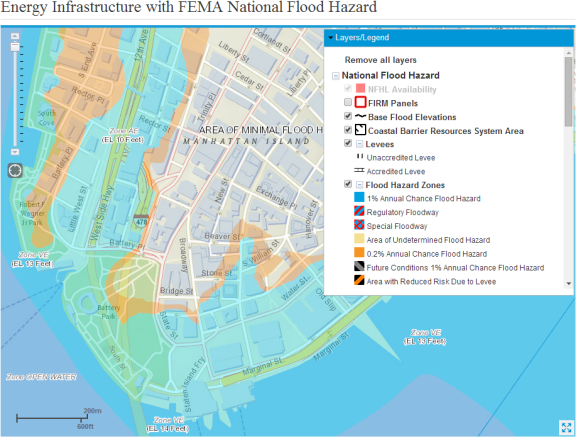This screenshot has height=437, width=576.
Task: Click the zoom slider handle
Action: tap(15, 47)
